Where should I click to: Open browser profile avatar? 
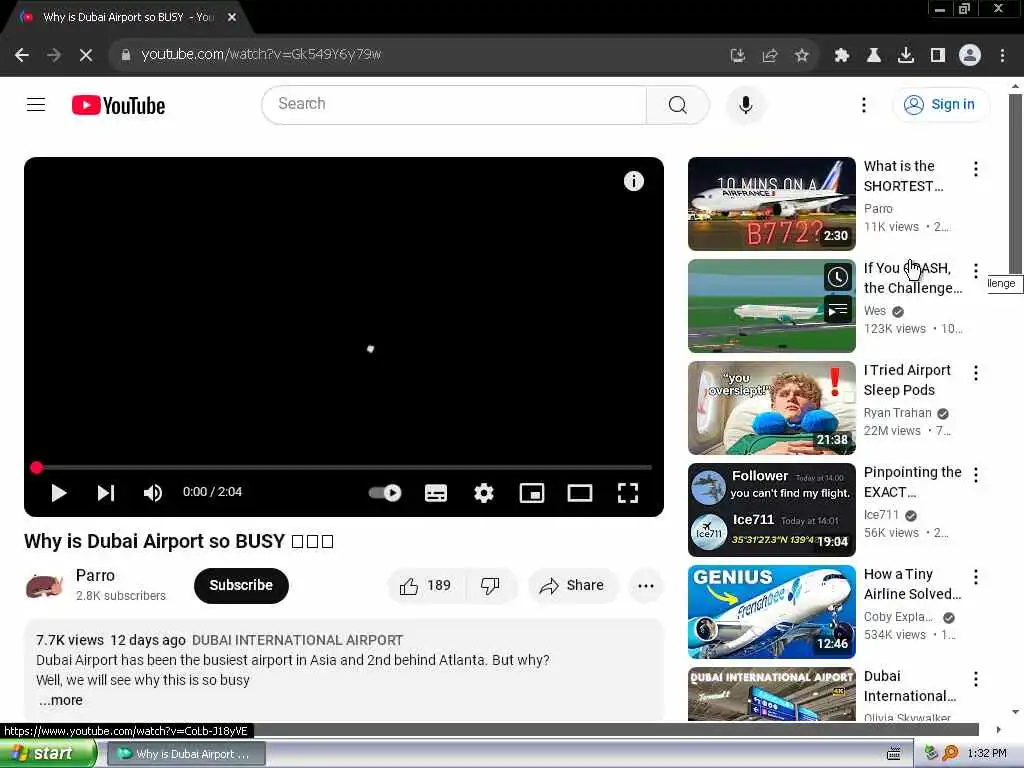[970, 56]
